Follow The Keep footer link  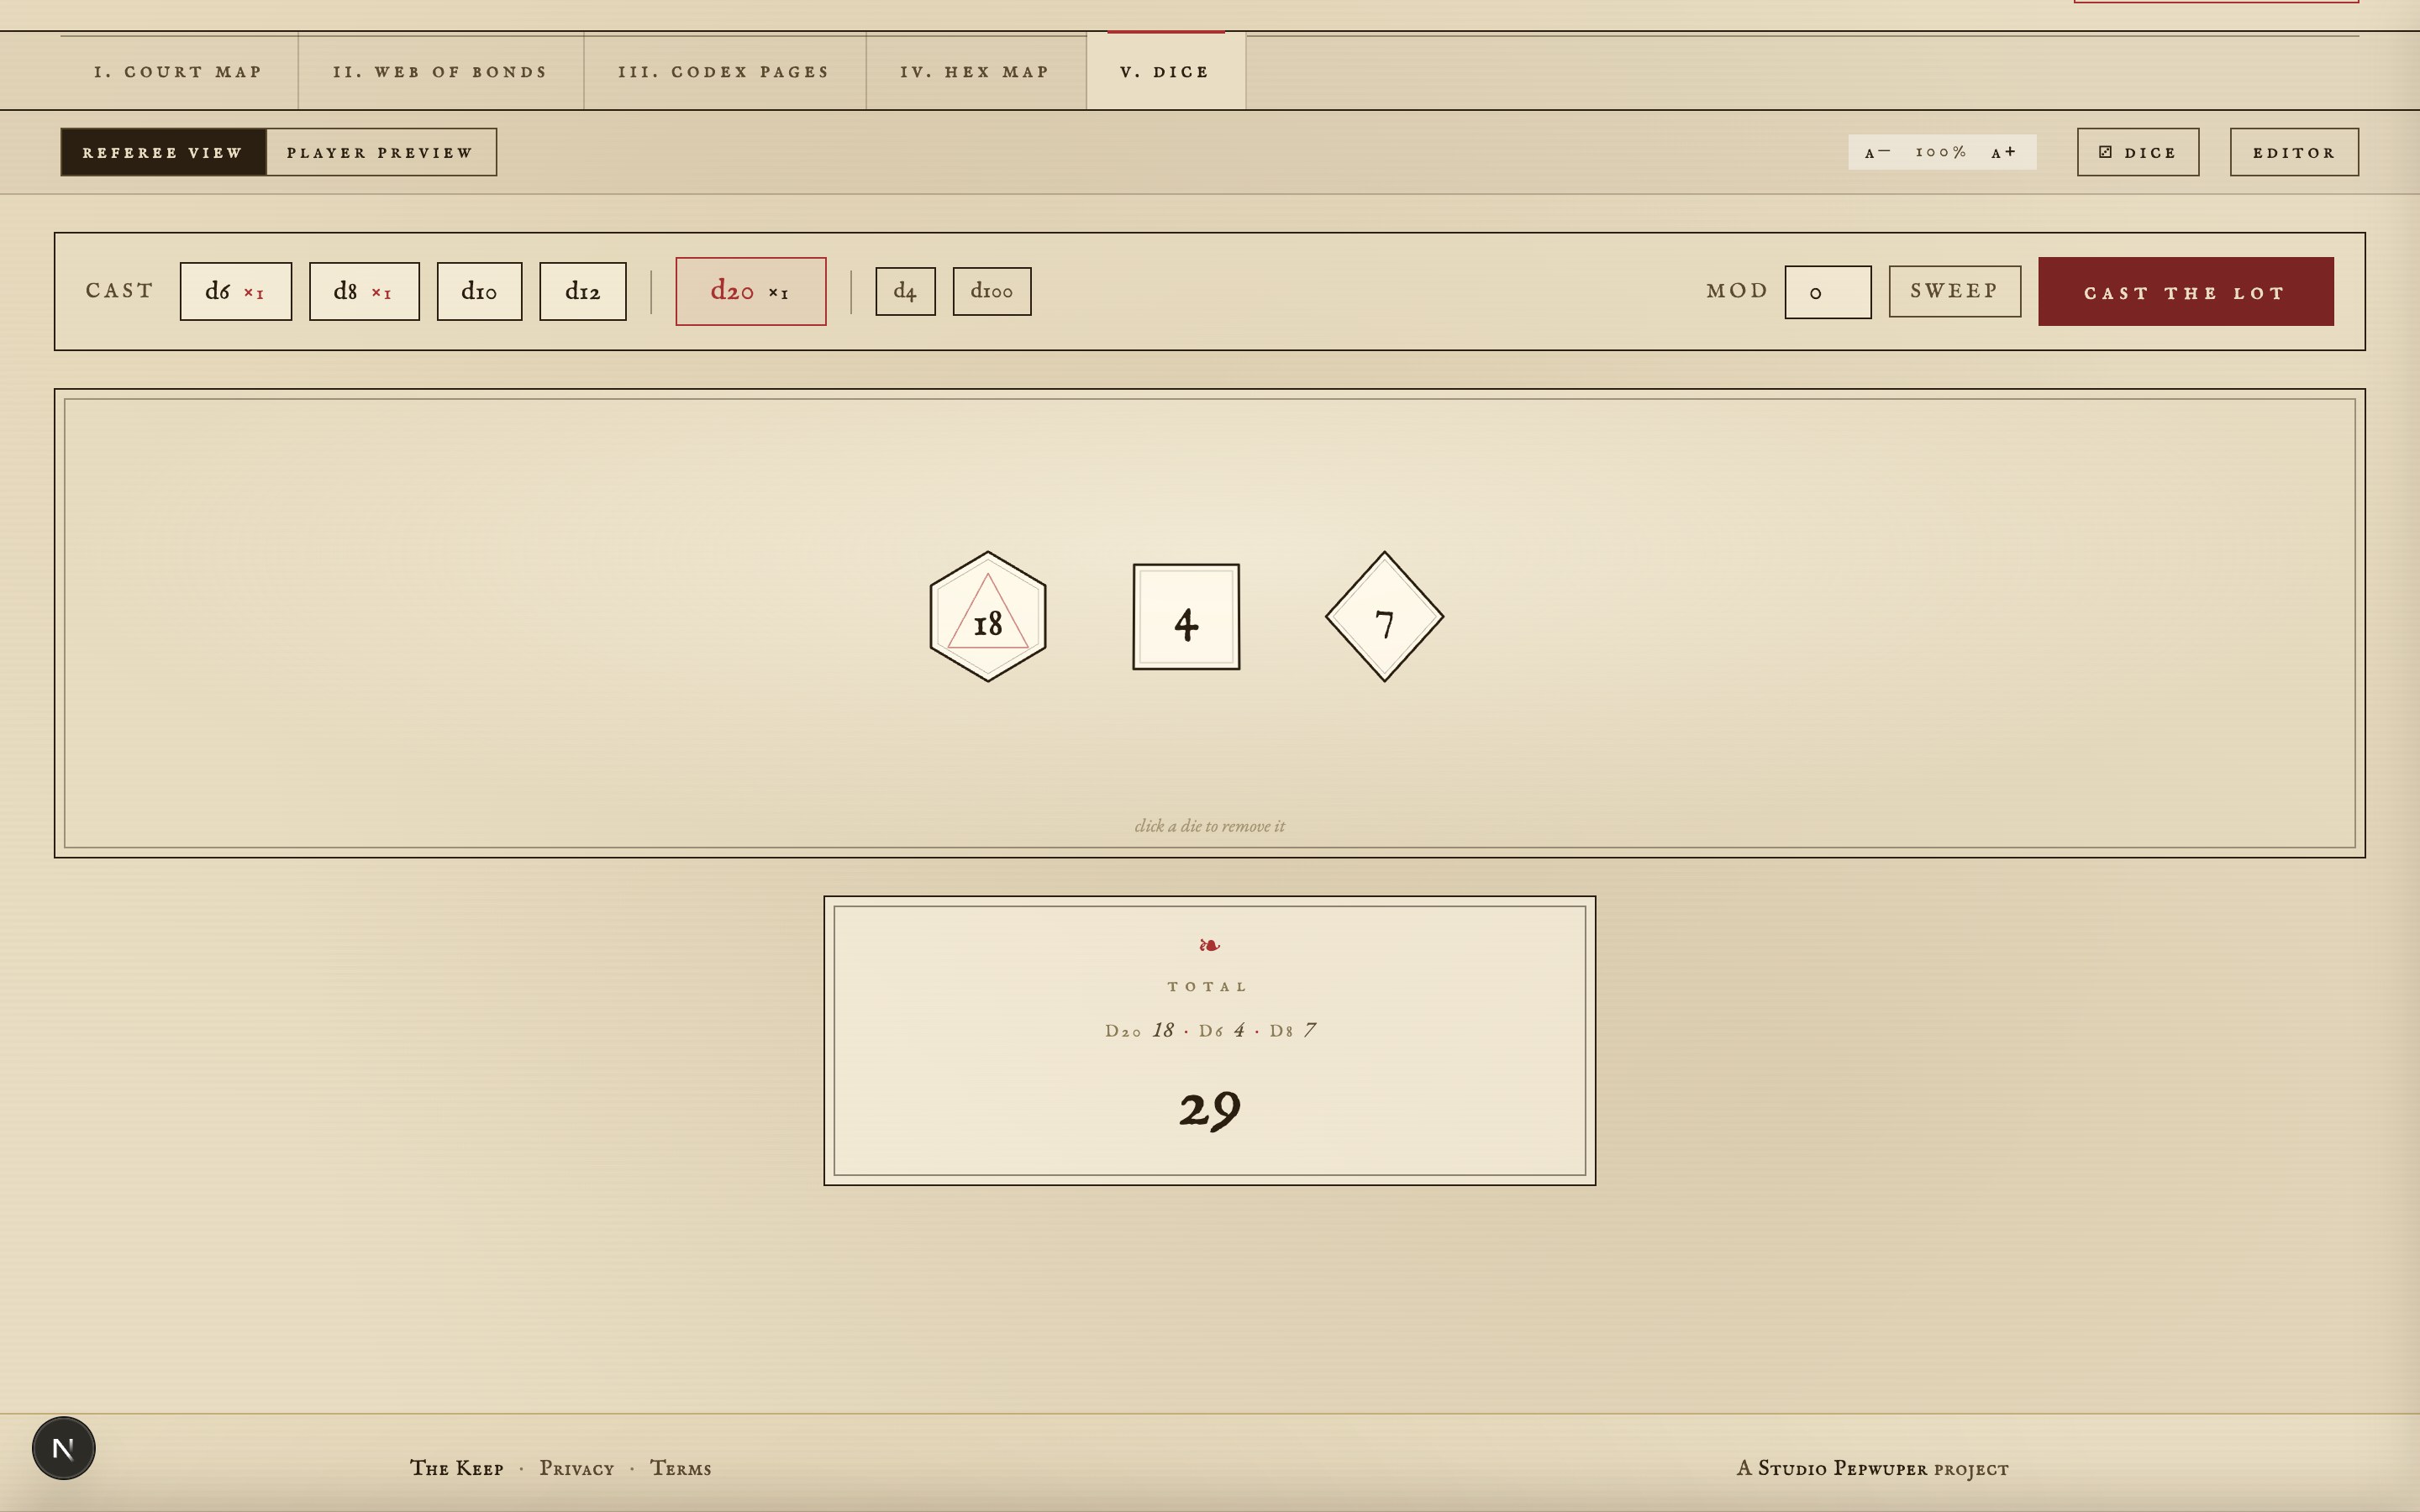457,1468
